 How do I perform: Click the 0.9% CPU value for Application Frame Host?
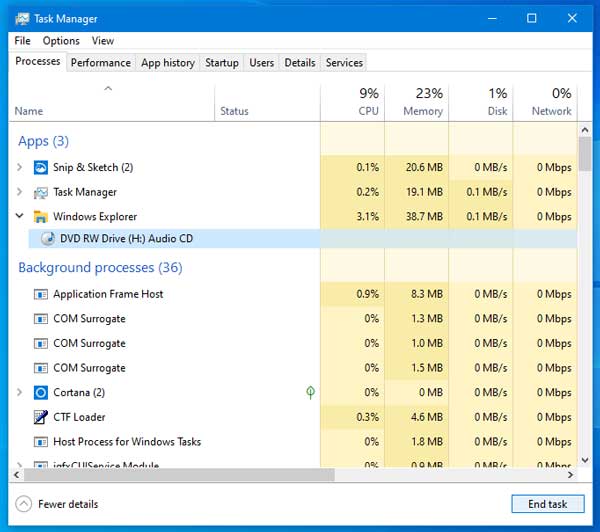point(368,294)
